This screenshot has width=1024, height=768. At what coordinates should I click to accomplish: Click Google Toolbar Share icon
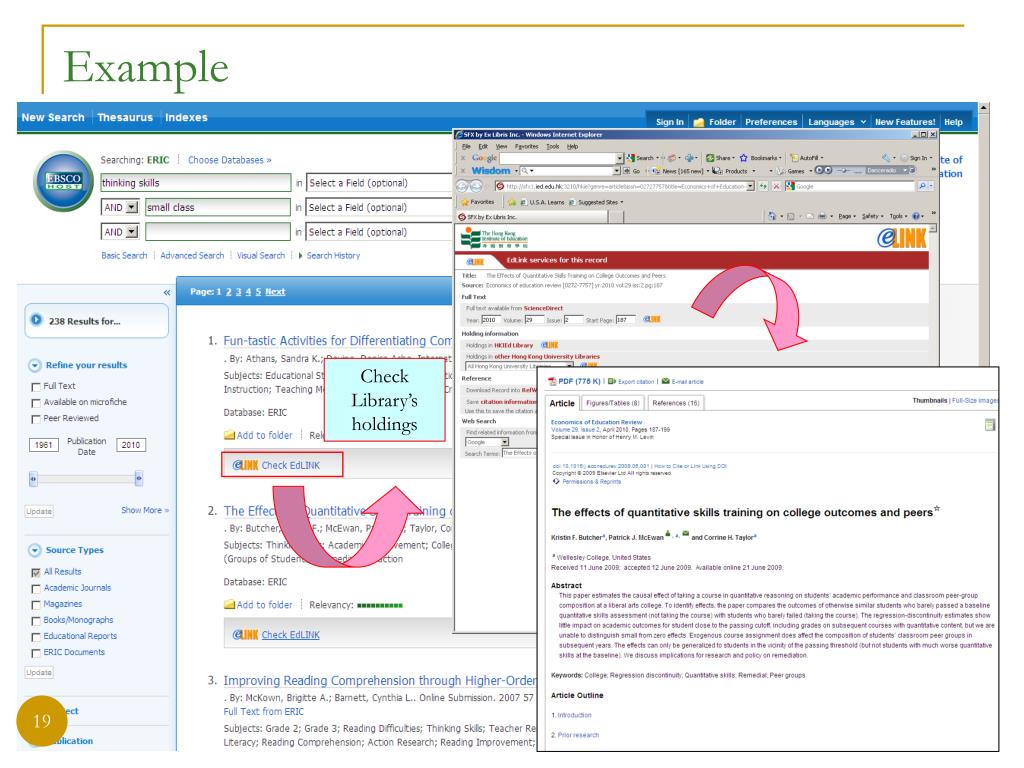(x=710, y=157)
